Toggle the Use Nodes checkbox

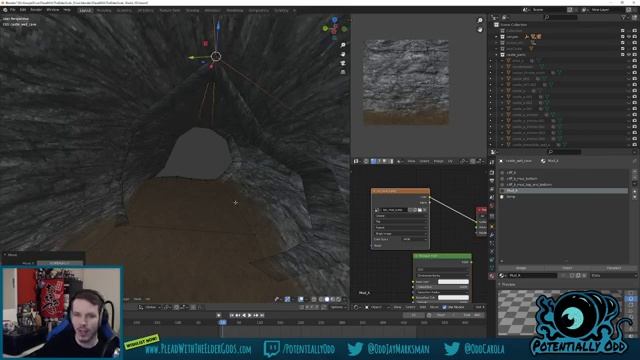coord(444,307)
